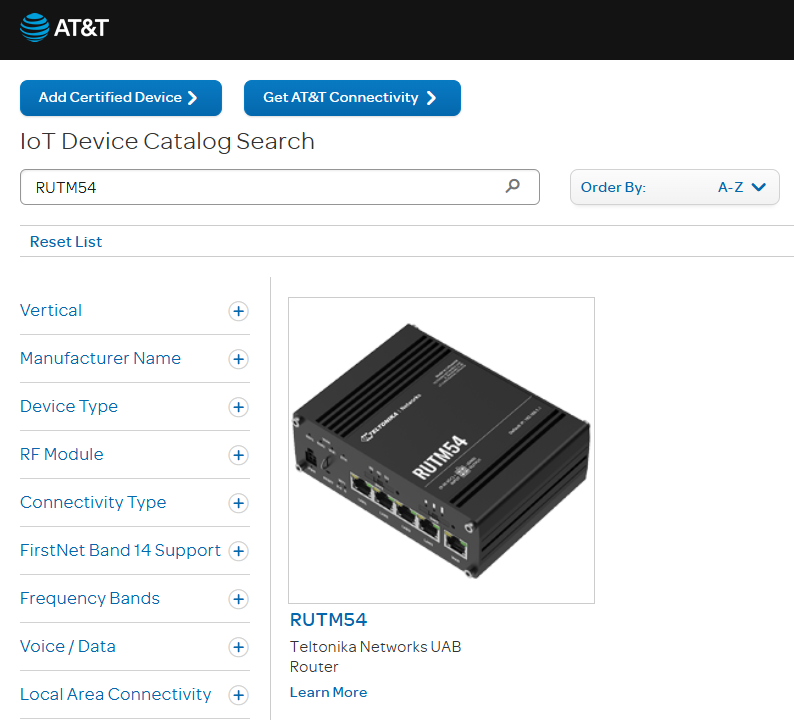Click plus icon next to RF Module

click(238, 455)
